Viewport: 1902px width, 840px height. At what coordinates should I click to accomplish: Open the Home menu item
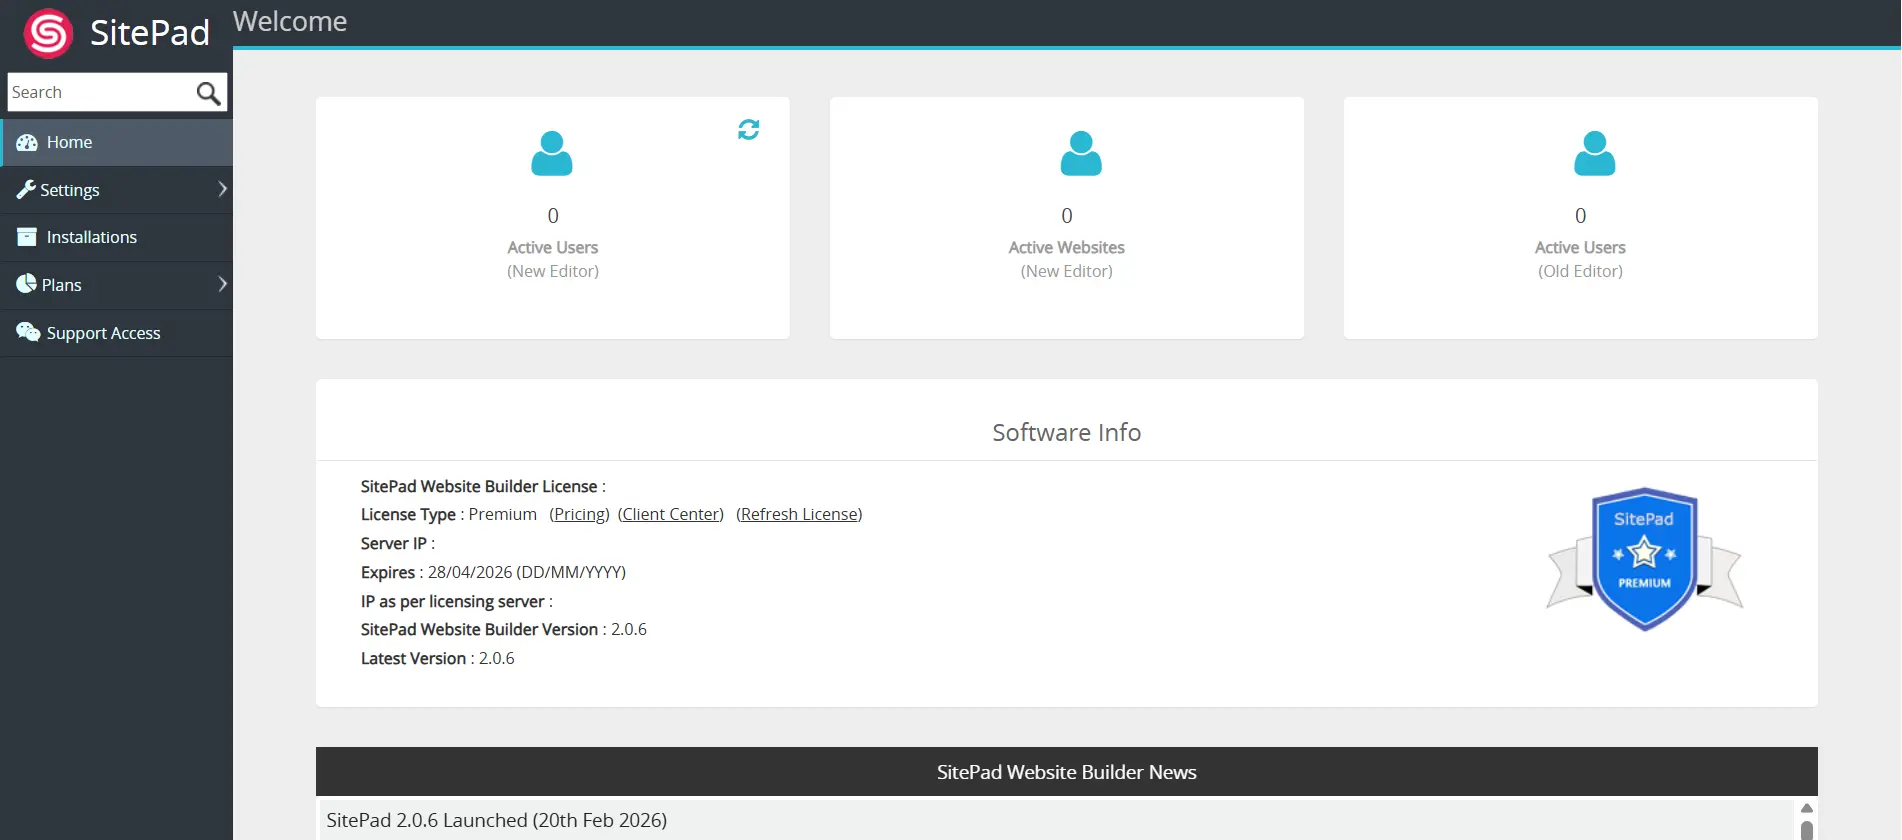pyautogui.click(x=116, y=142)
